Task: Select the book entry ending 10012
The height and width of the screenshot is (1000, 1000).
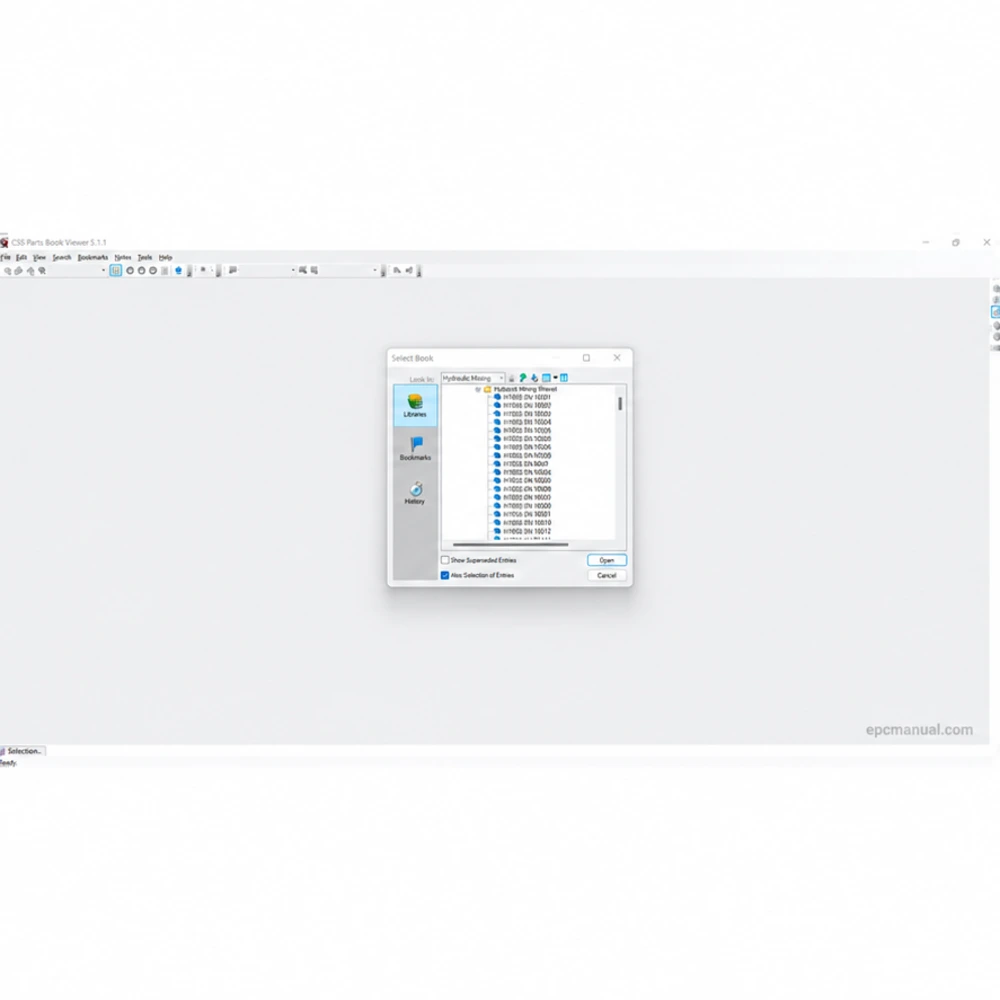Action: [x=527, y=531]
